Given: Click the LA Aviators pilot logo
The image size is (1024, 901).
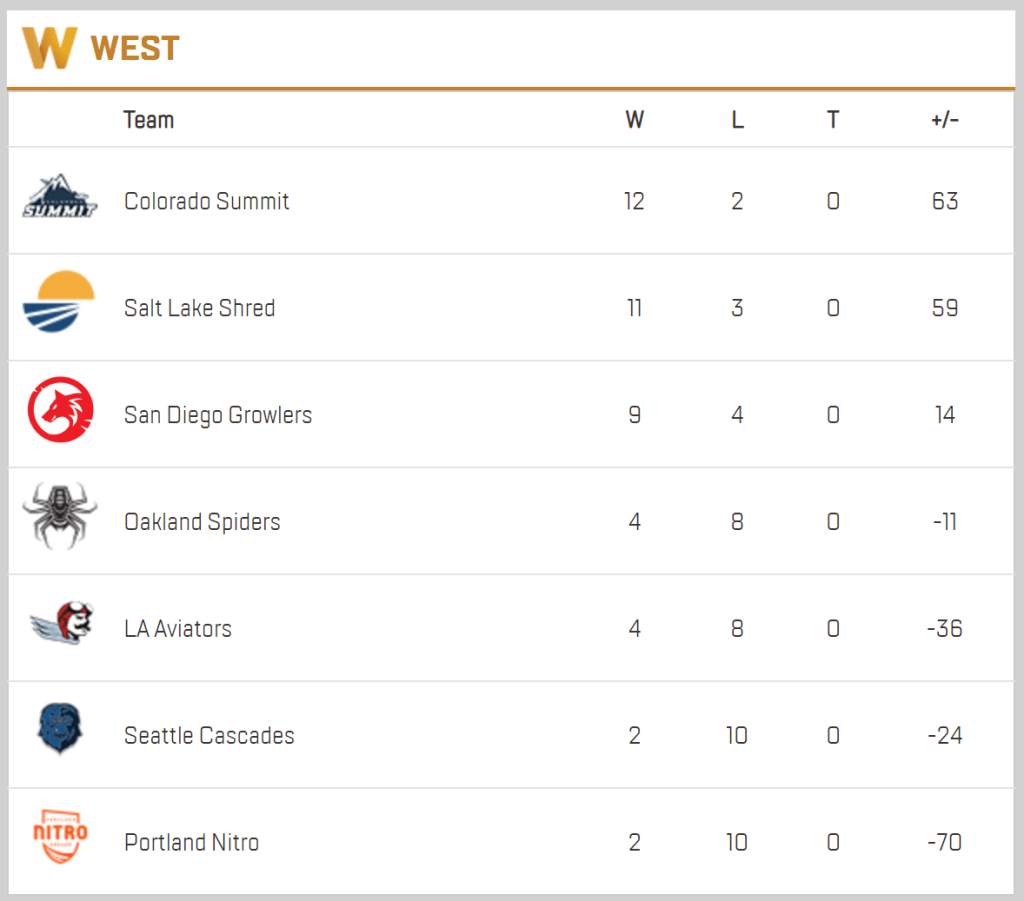Looking at the screenshot, I should 63,625.
